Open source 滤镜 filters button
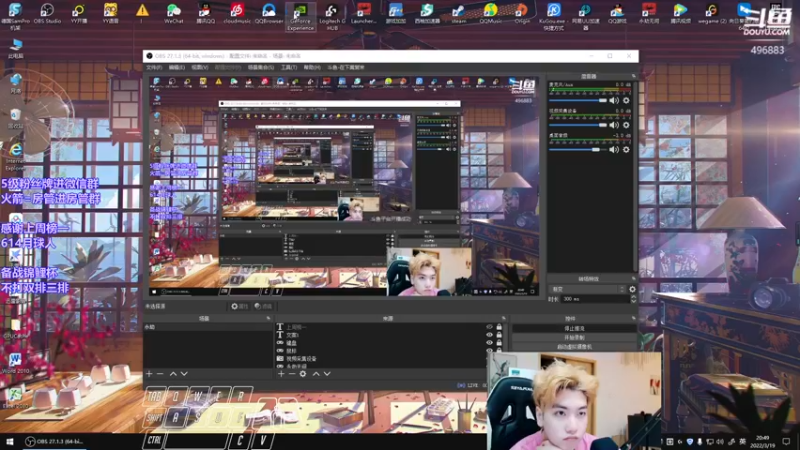This screenshot has height=450, width=800. pos(263,306)
